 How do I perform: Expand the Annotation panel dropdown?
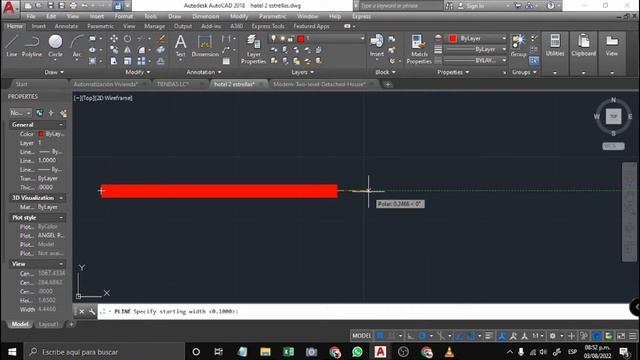point(204,72)
